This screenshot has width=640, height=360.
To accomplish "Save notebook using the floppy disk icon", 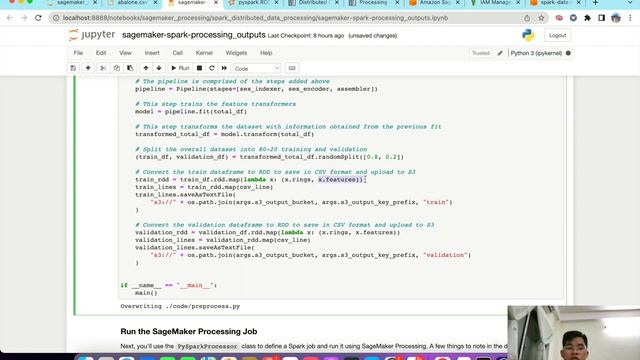I will tap(73, 68).
